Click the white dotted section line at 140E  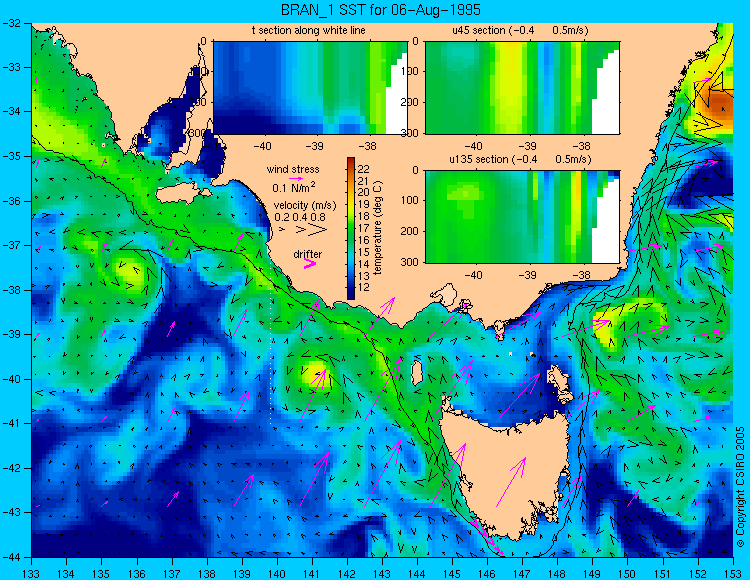(272, 344)
